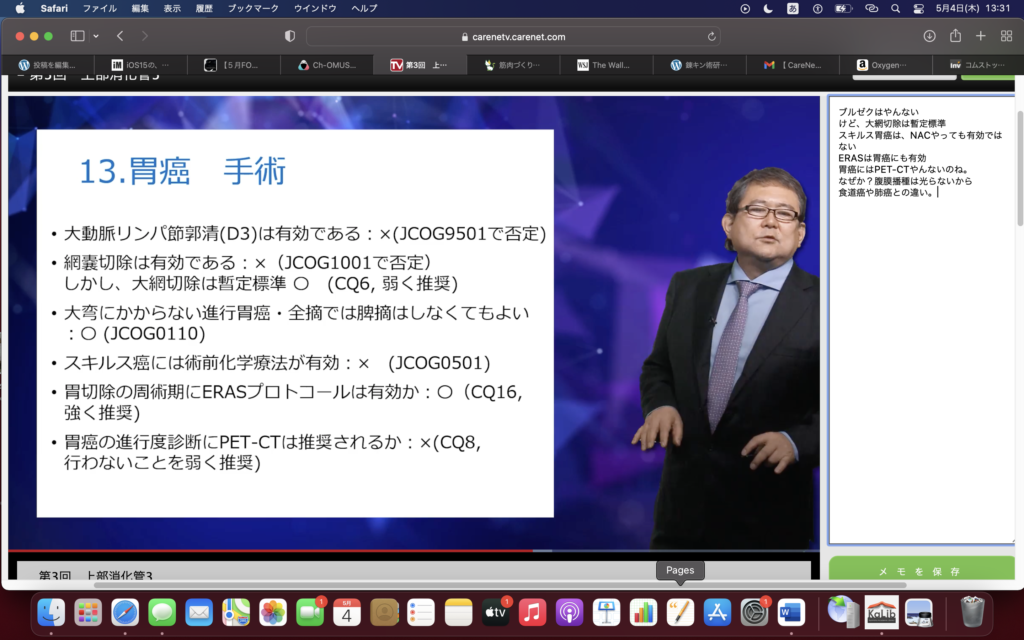The width and height of the screenshot is (1024, 640).
Task: Toggle macOS Control Center in menu bar
Action: coord(919,8)
